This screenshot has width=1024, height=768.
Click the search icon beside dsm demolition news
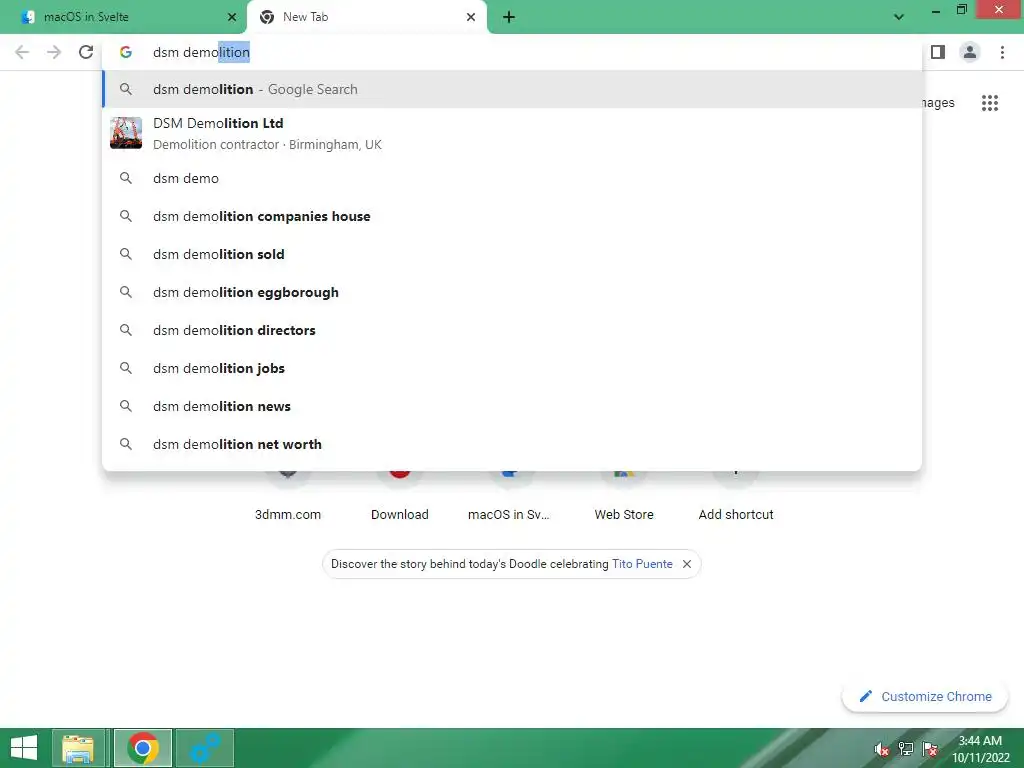[x=126, y=406]
